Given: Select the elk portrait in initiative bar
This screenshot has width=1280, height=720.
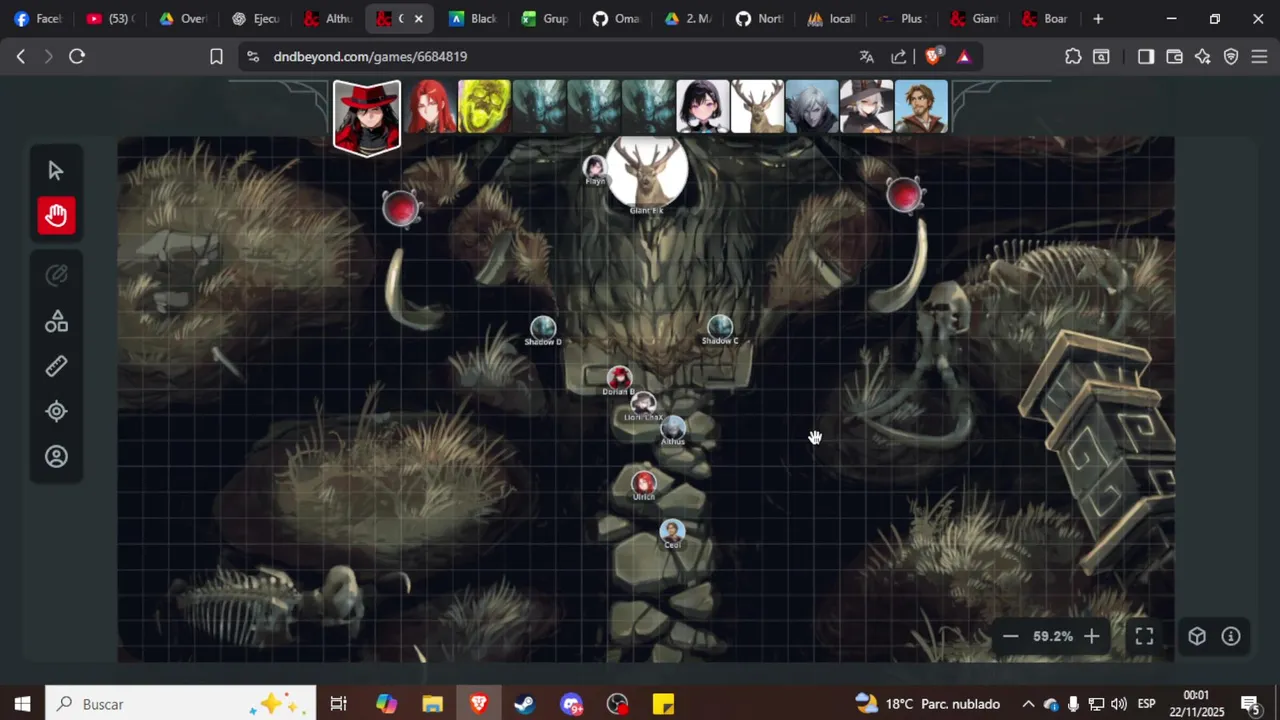Looking at the screenshot, I should point(757,106).
